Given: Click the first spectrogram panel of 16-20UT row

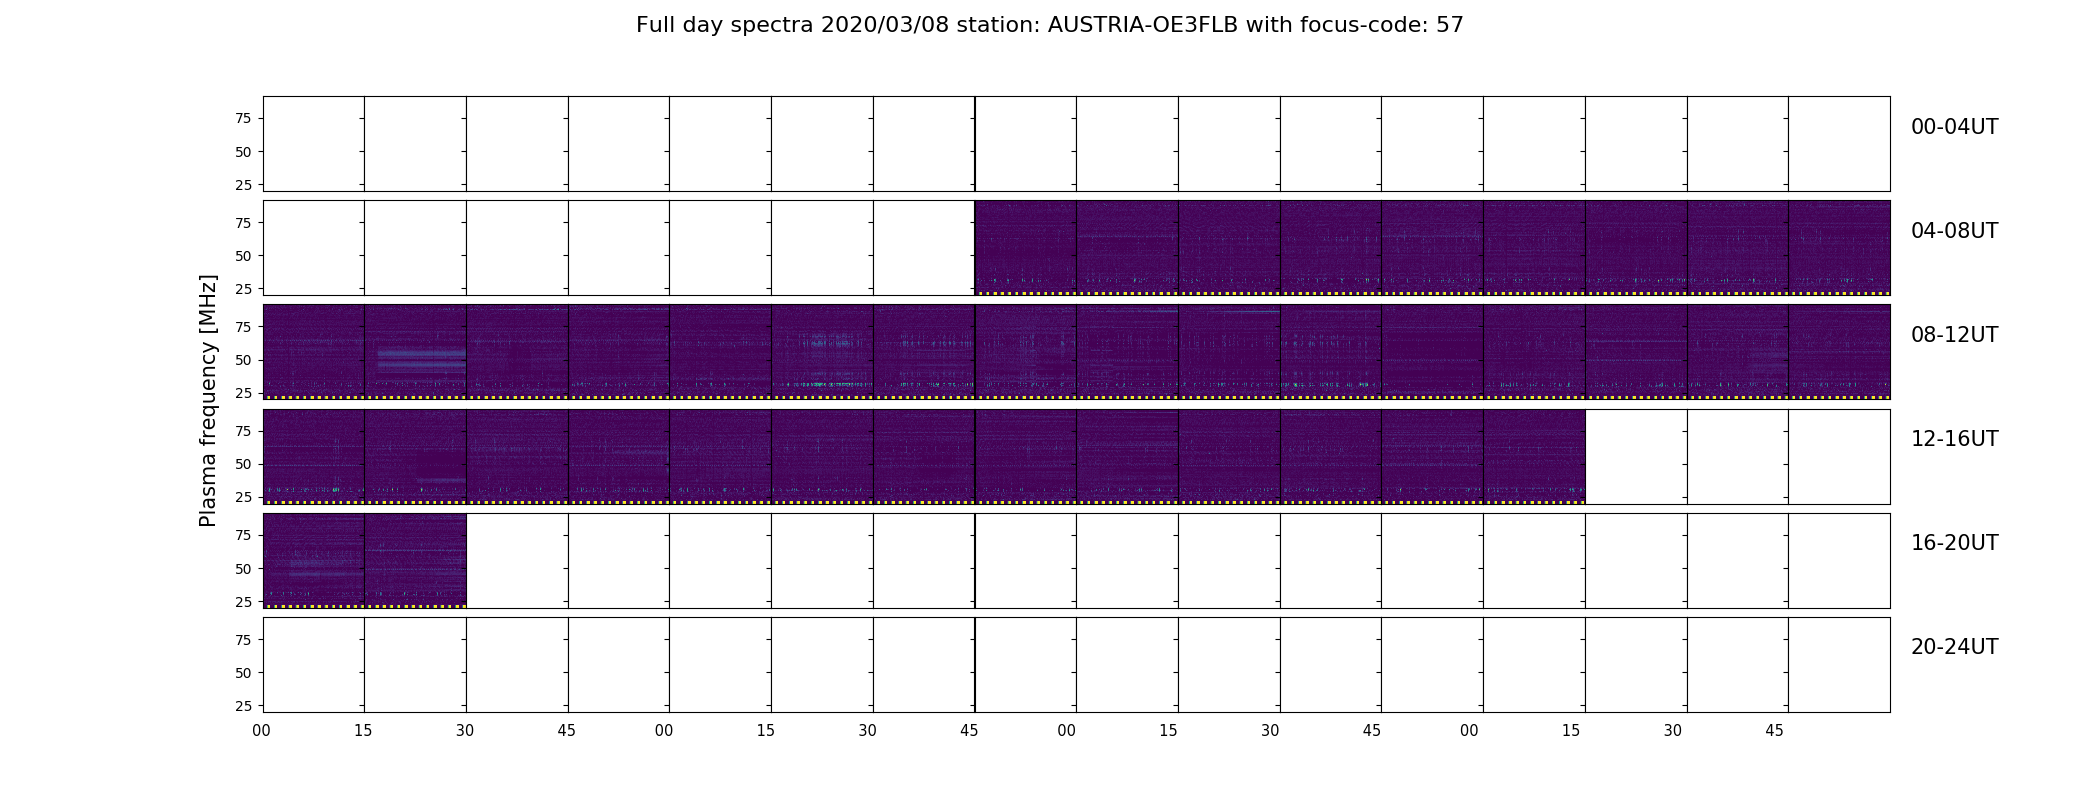Looking at the screenshot, I should 313,561.
